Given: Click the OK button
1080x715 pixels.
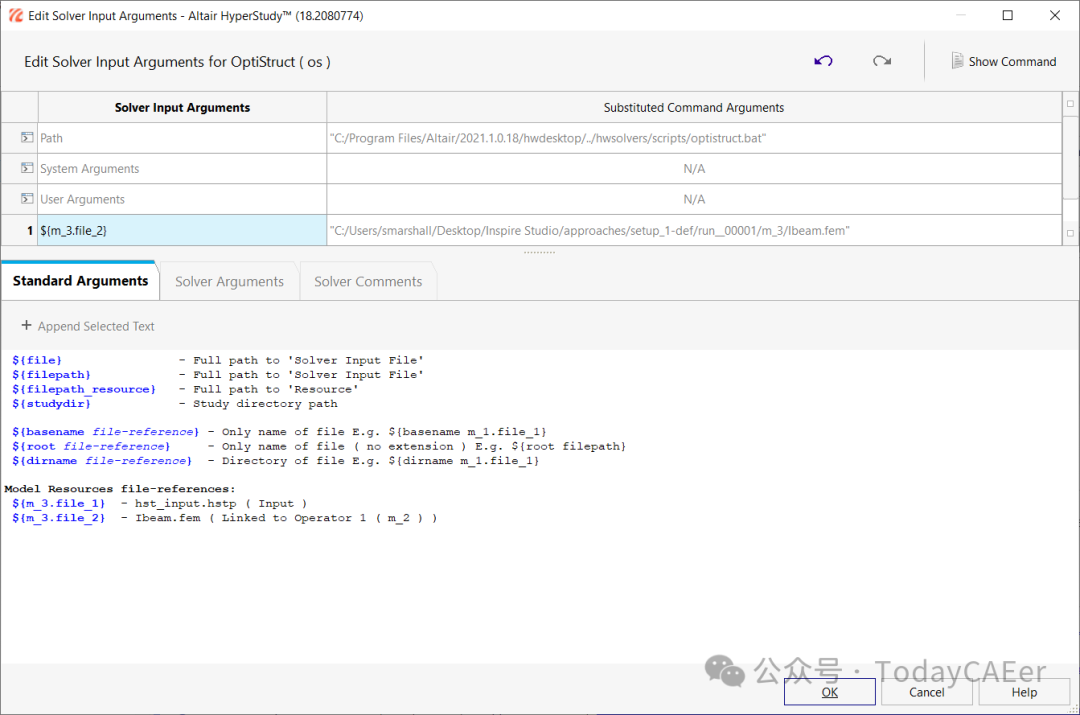Looking at the screenshot, I should pos(829,692).
